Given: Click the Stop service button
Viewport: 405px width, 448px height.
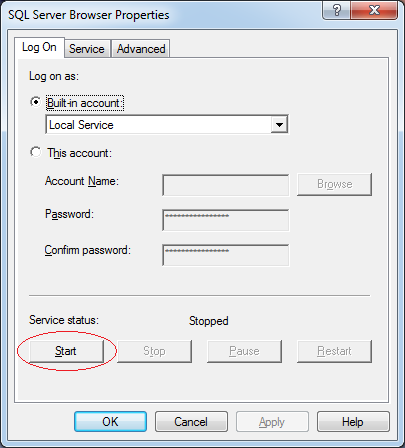Looking at the screenshot, I should point(154,351).
